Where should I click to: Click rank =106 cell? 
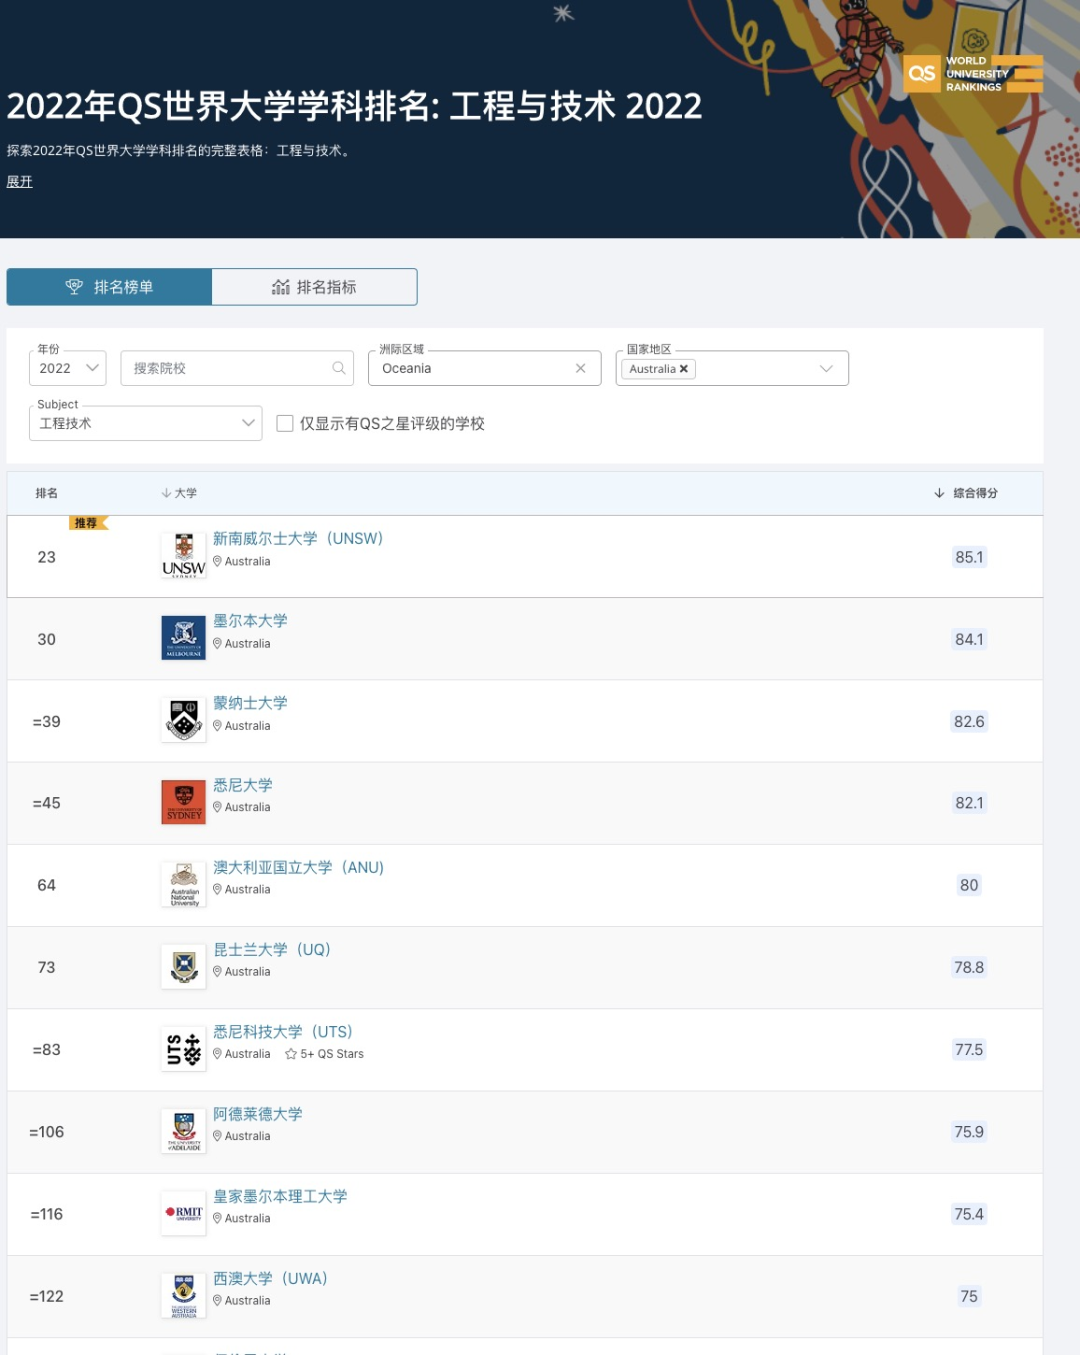coord(47,1132)
